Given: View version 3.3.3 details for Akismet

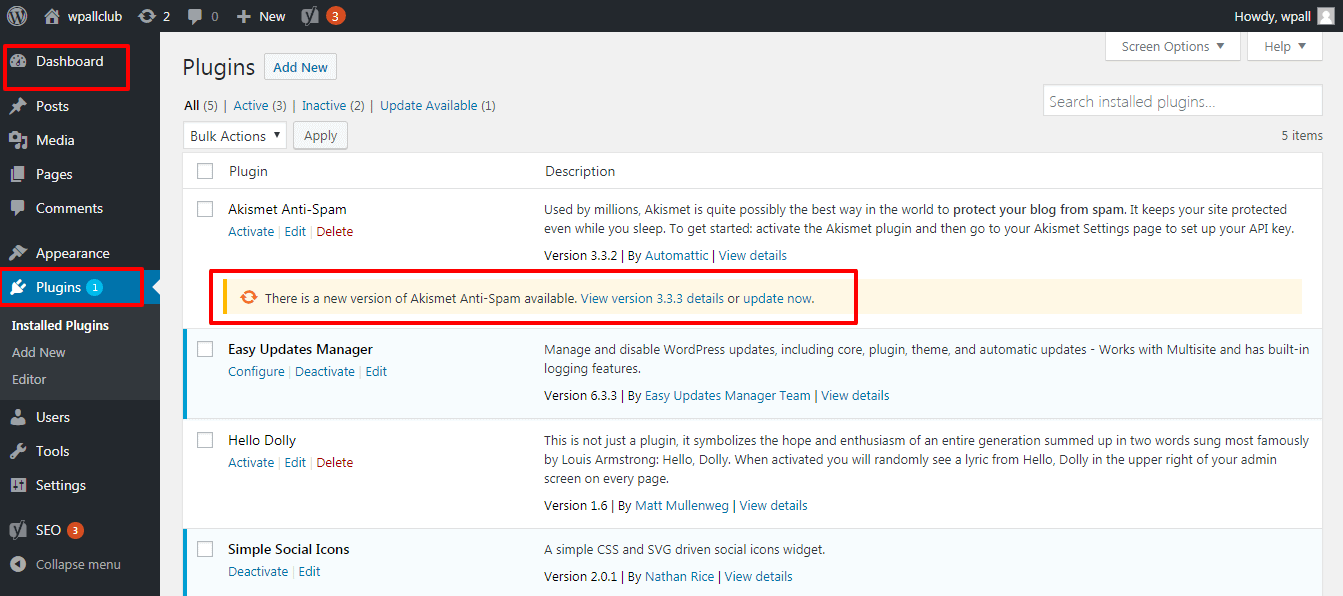Looking at the screenshot, I should tap(652, 298).
